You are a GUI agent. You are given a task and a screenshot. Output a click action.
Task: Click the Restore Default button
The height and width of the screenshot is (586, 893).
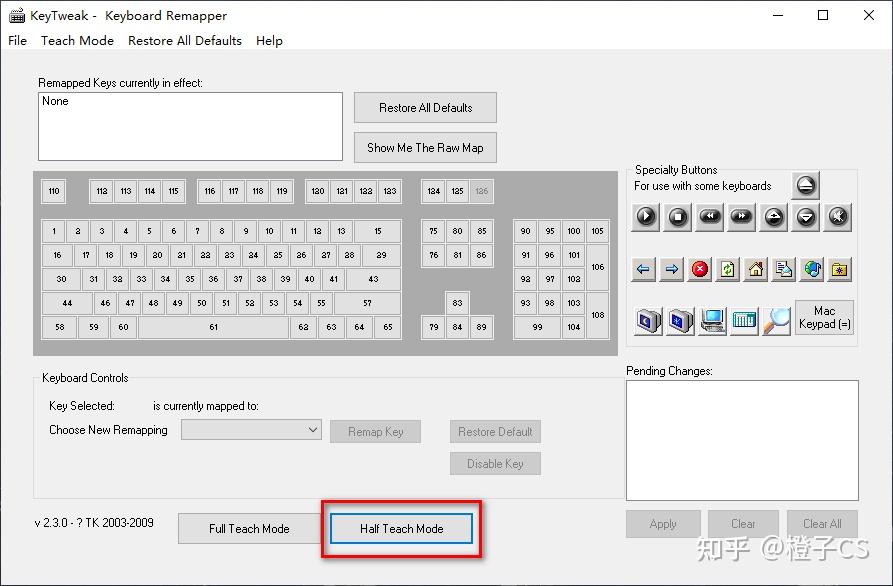(495, 432)
